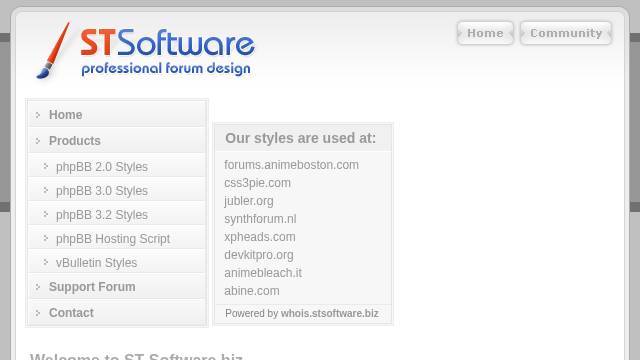Select Products in the sidebar menu

(x=117, y=140)
